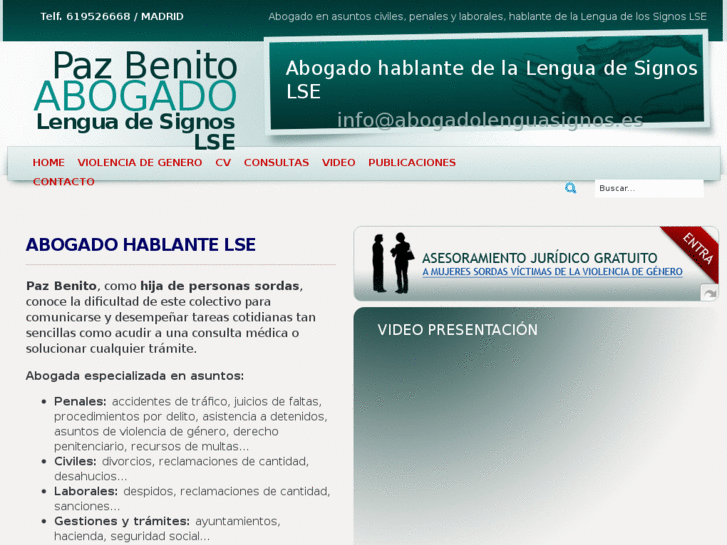
Task: Select the VIDEO menu item
Action: point(338,162)
